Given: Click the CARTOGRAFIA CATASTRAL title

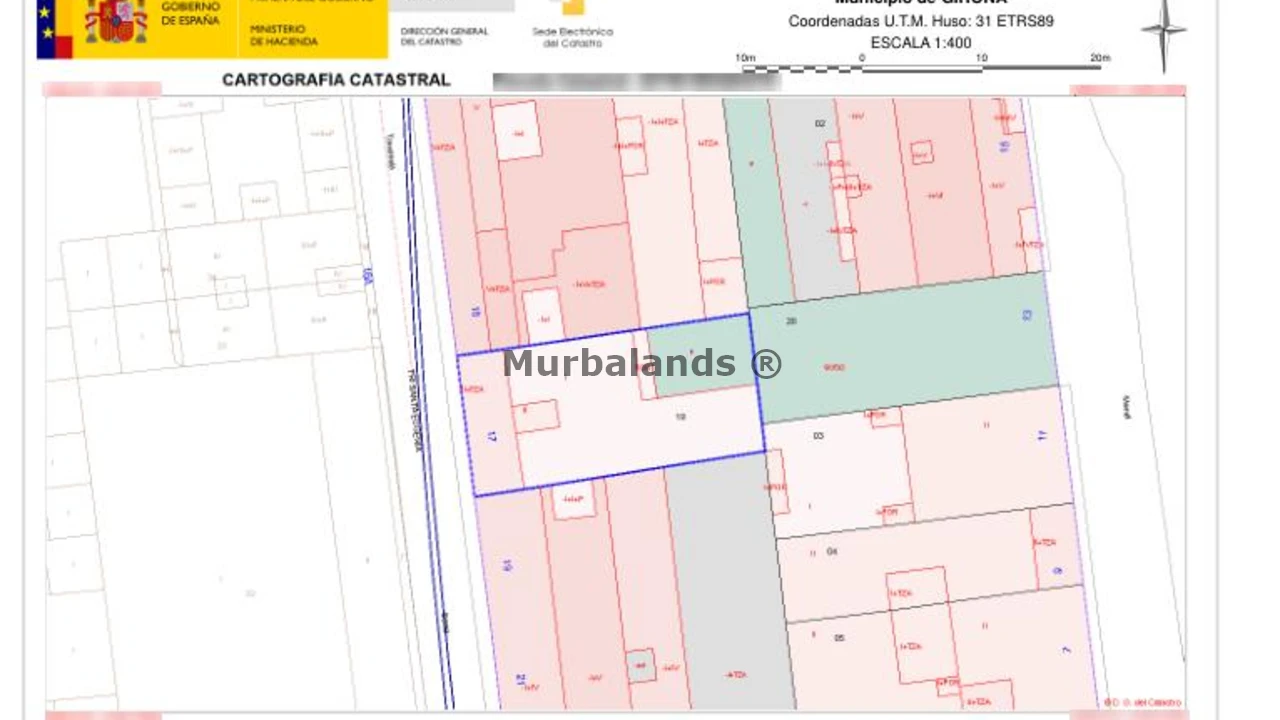Looking at the screenshot, I should tap(336, 80).
